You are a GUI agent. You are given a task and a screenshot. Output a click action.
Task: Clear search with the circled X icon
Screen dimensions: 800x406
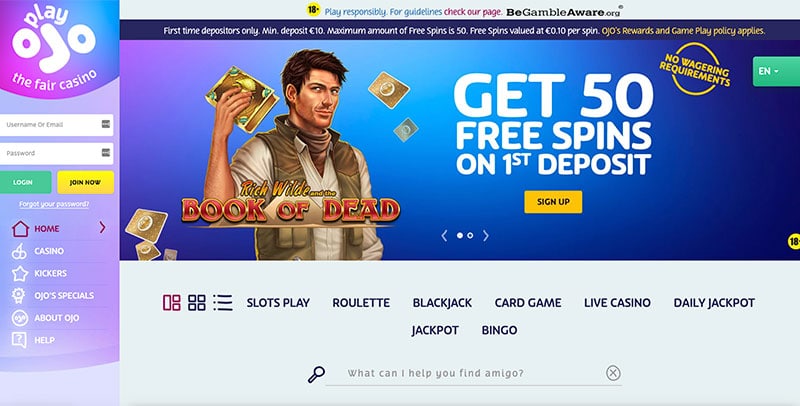[x=613, y=373]
